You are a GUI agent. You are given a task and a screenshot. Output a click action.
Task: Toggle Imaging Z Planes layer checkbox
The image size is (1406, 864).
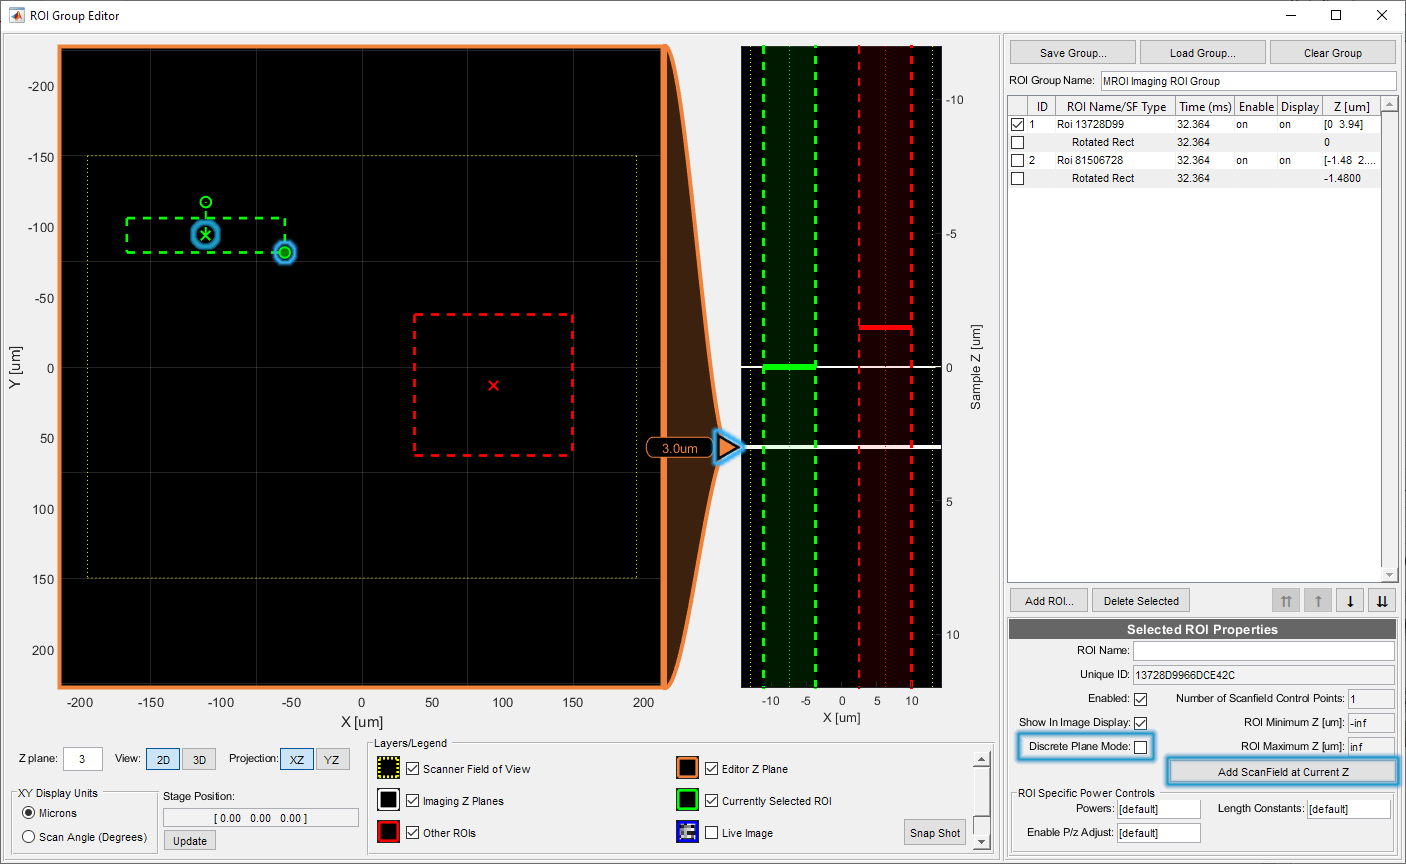pyautogui.click(x=412, y=800)
